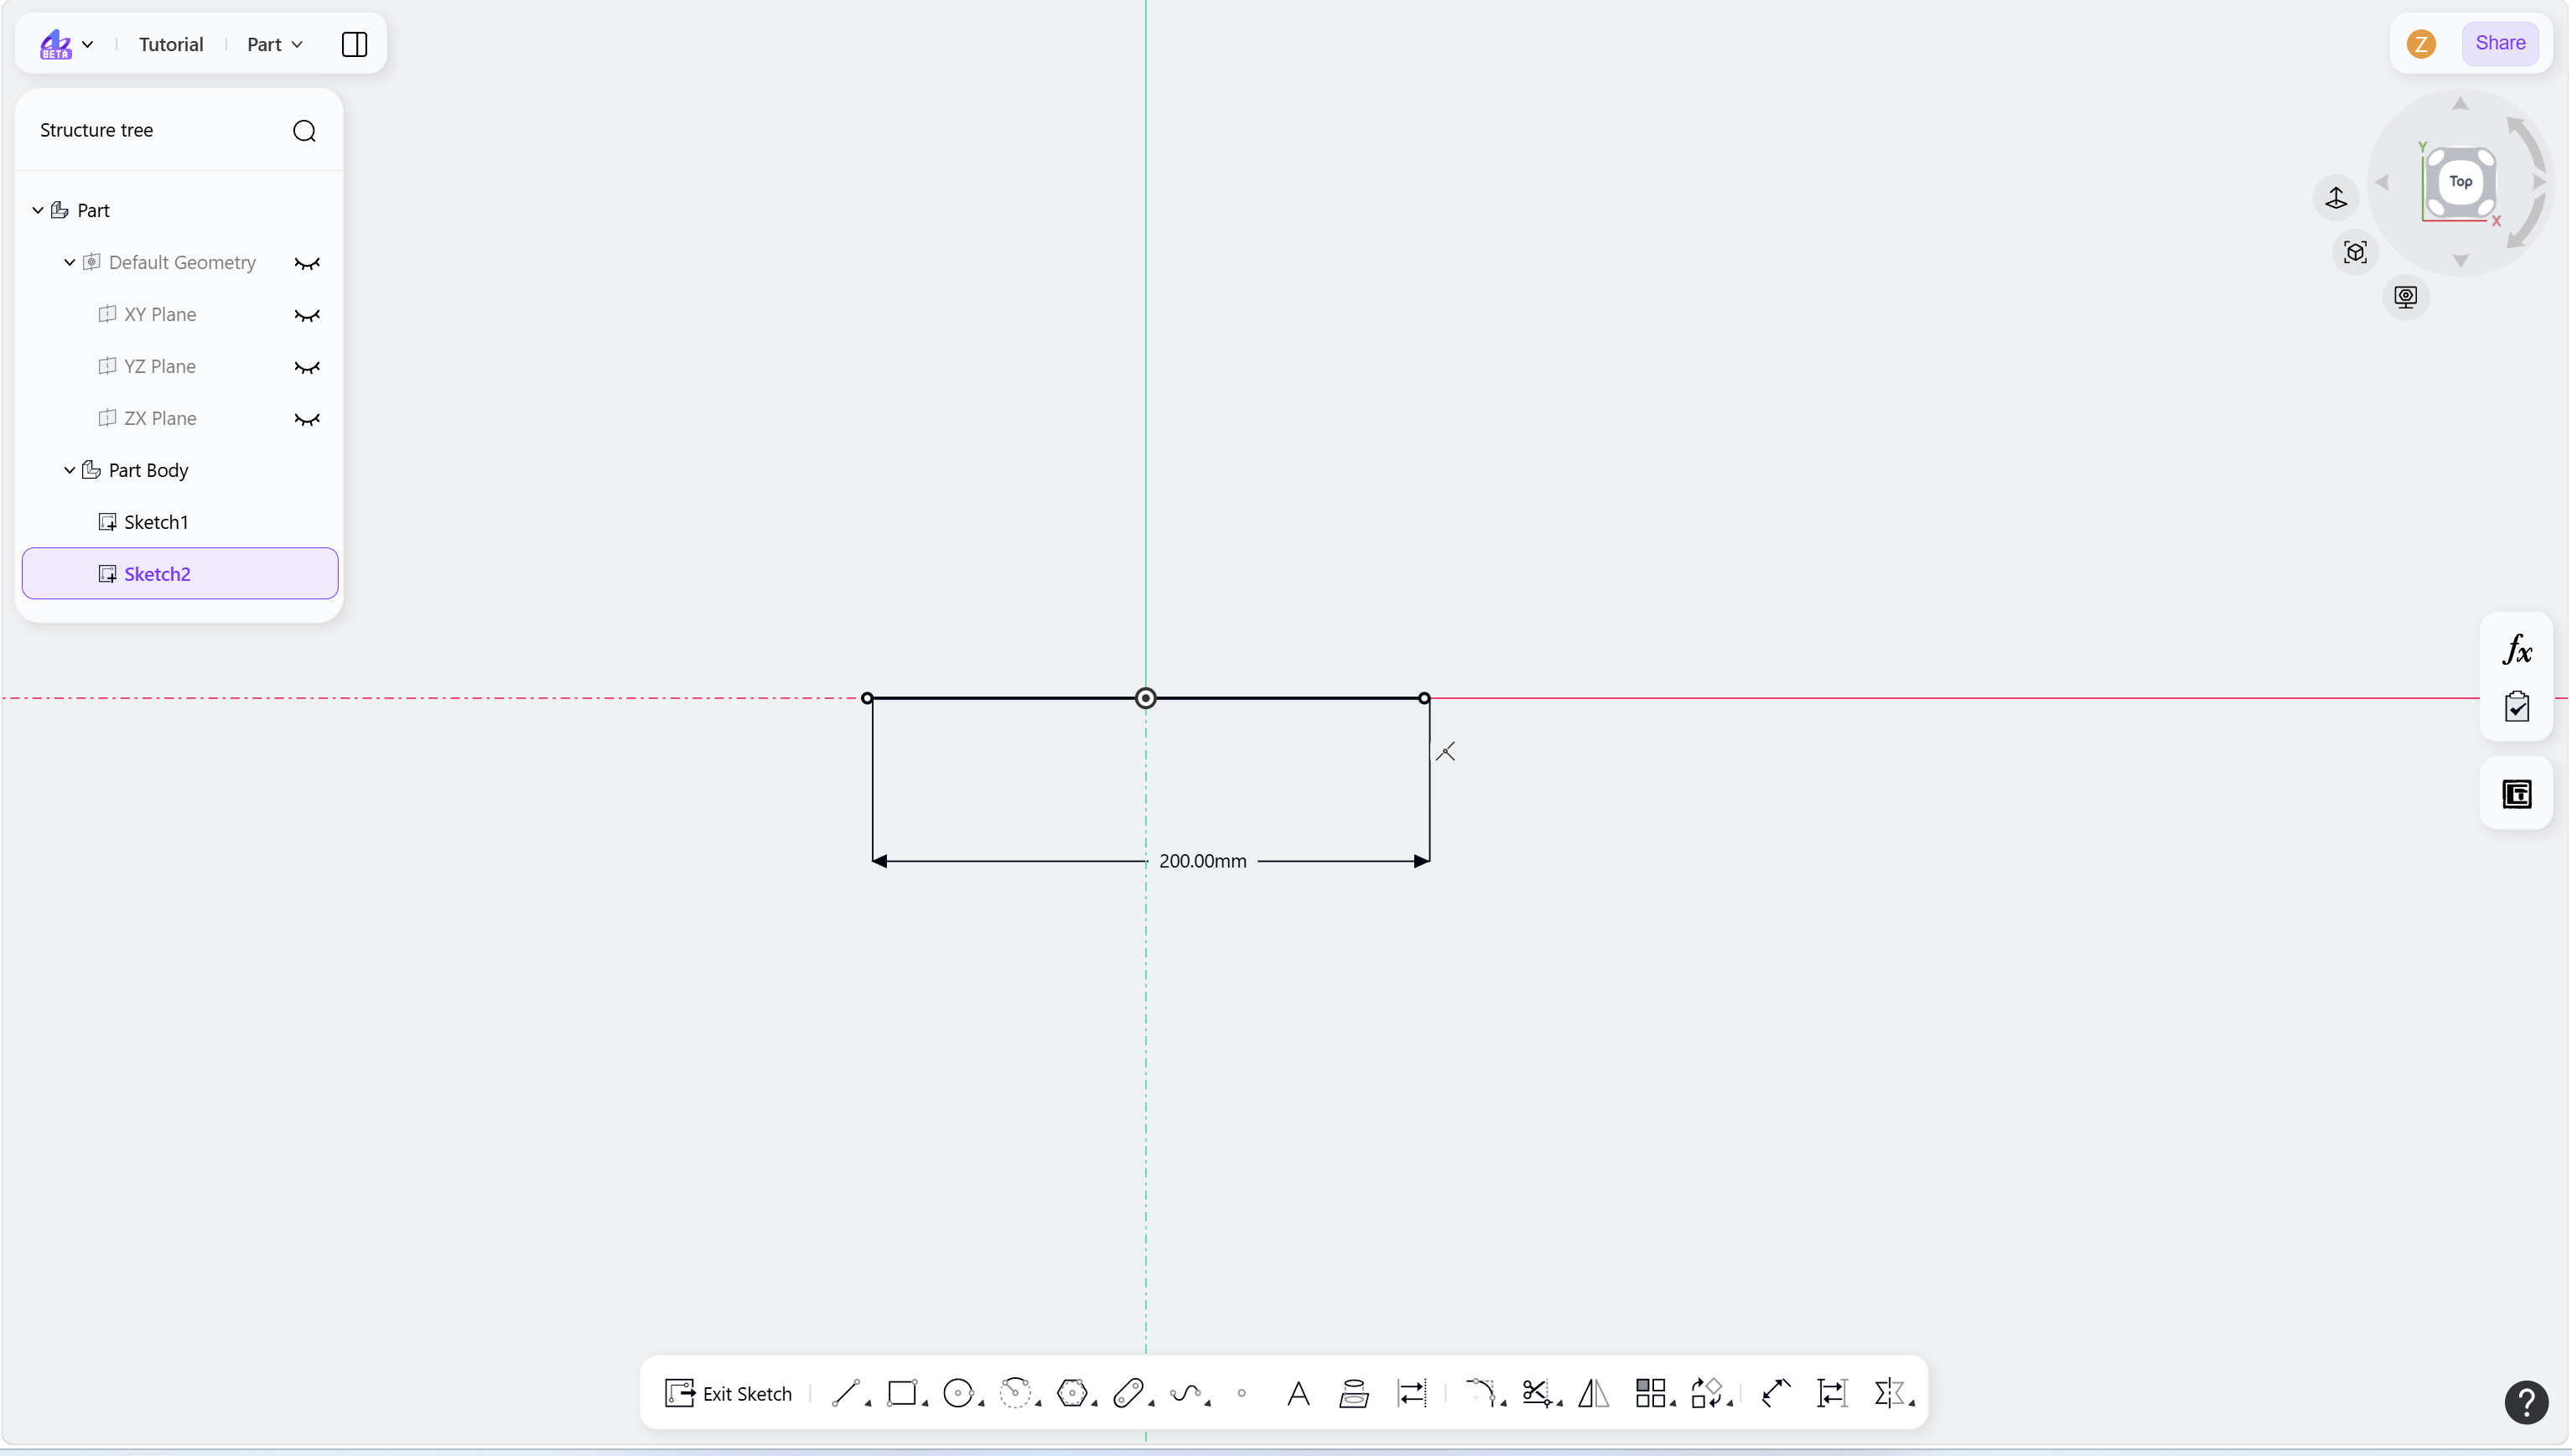Image resolution: width=2572 pixels, height=1456 pixels.
Task: Select the Text tool
Action: click(x=1298, y=1393)
